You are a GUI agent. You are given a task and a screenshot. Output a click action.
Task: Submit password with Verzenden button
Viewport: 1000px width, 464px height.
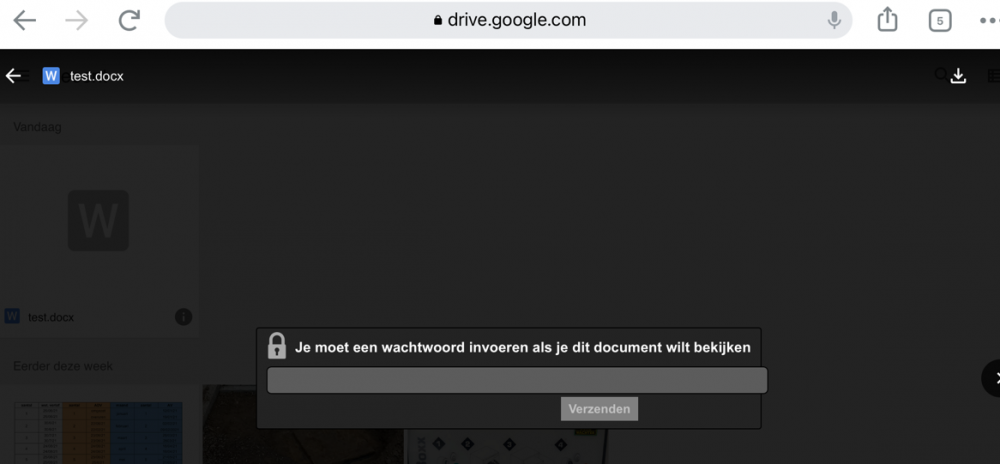coord(599,409)
